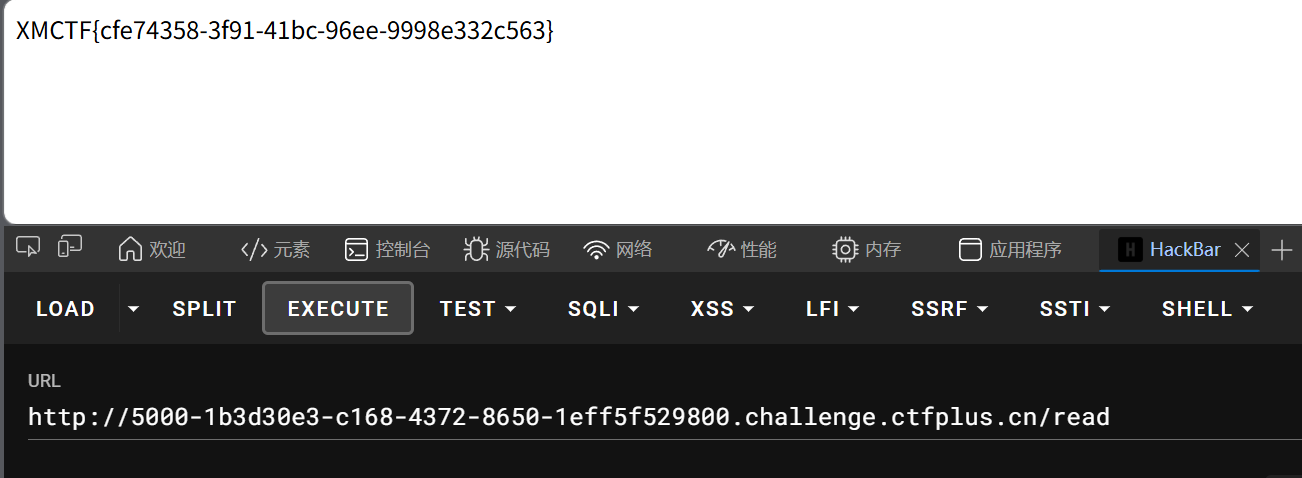Toggle device emulation icon
The image size is (1302, 478).
click(x=70, y=248)
